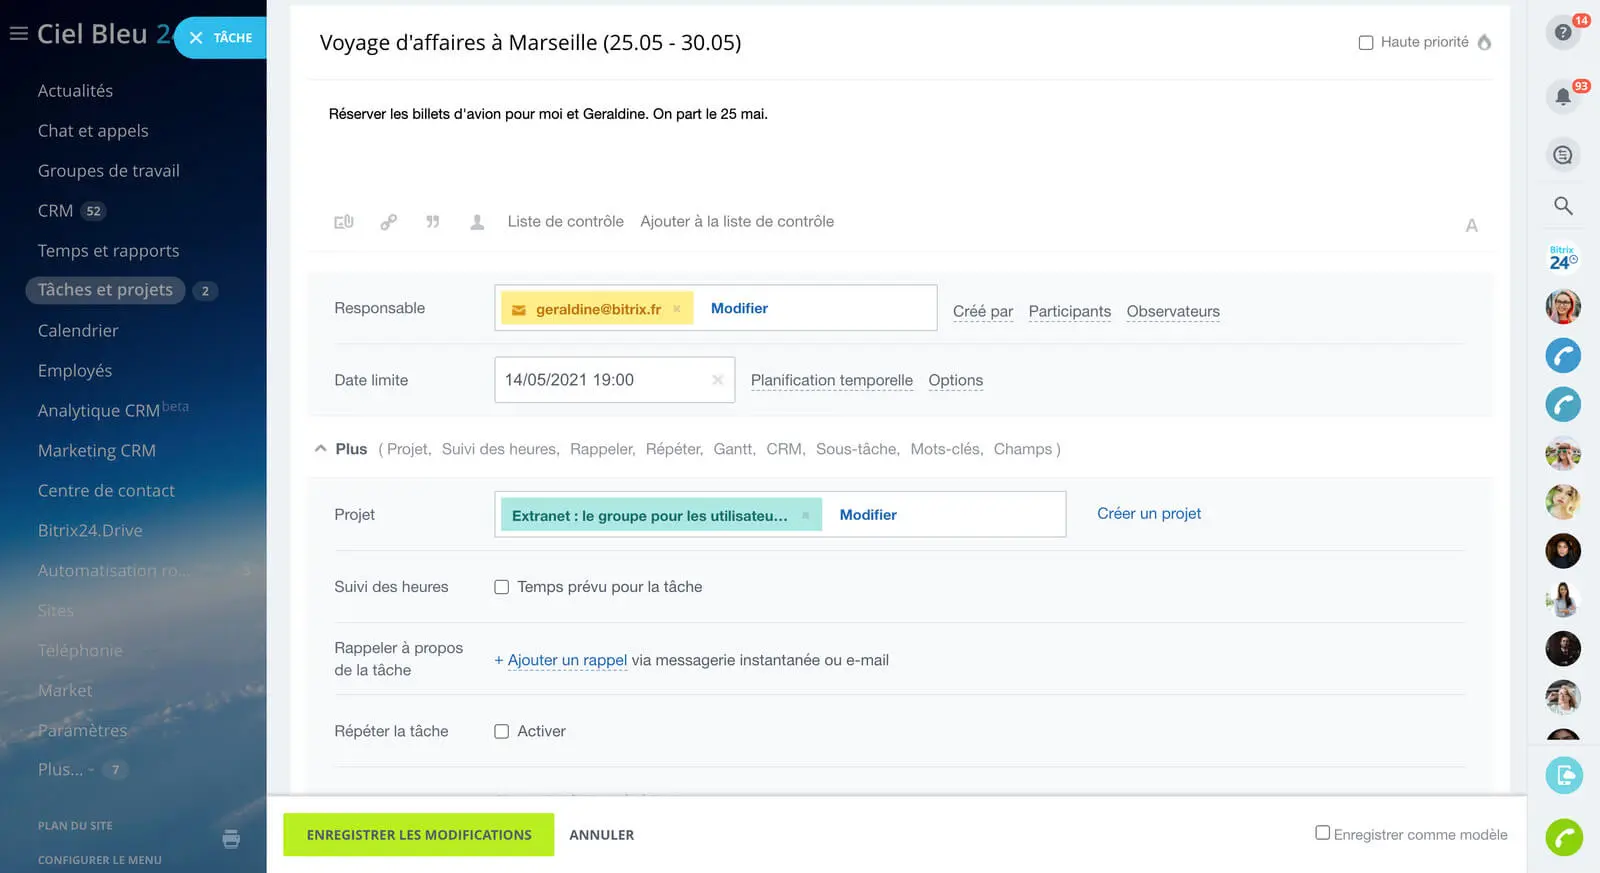Go to CRM in the sidebar
The height and width of the screenshot is (873, 1600).
point(55,211)
